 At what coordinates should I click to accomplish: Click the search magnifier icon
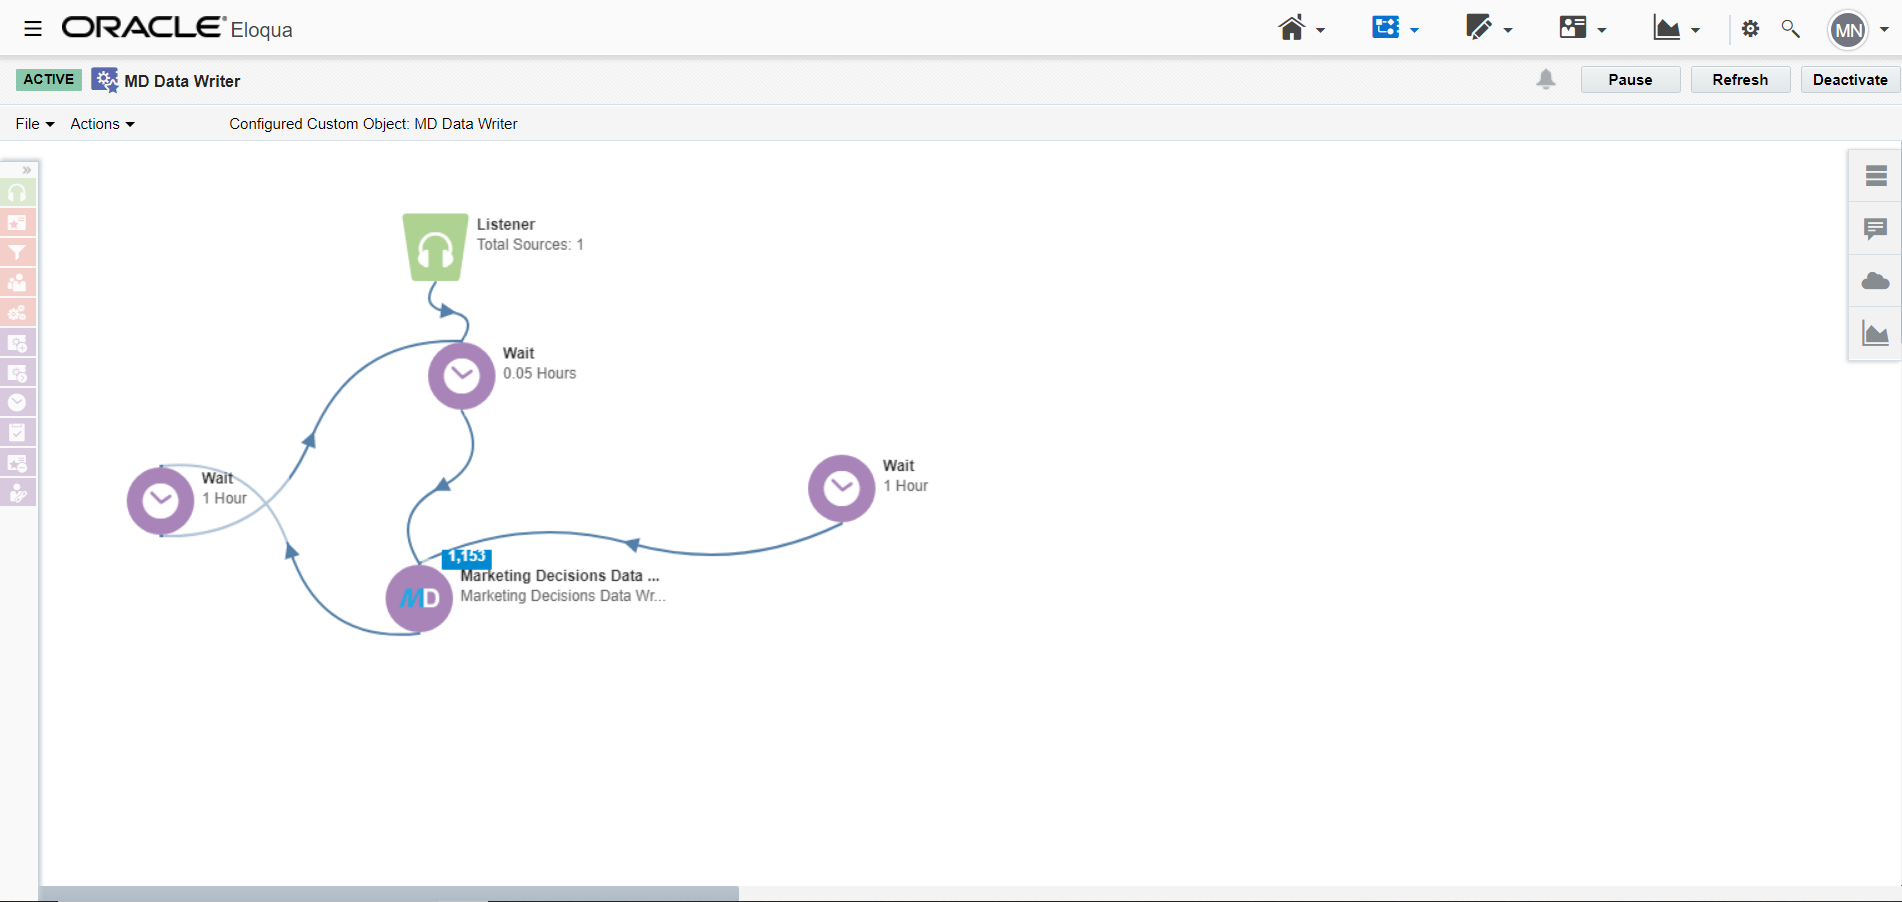(x=1790, y=29)
